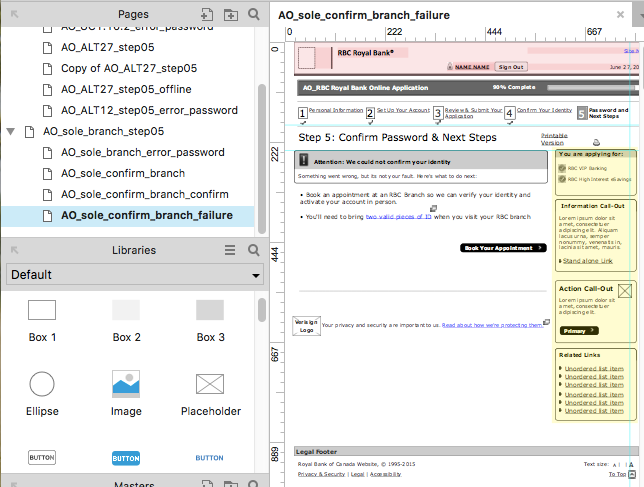Open page AO_ALT12_step05_error_password
The height and width of the screenshot is (487, 644).
149,110
